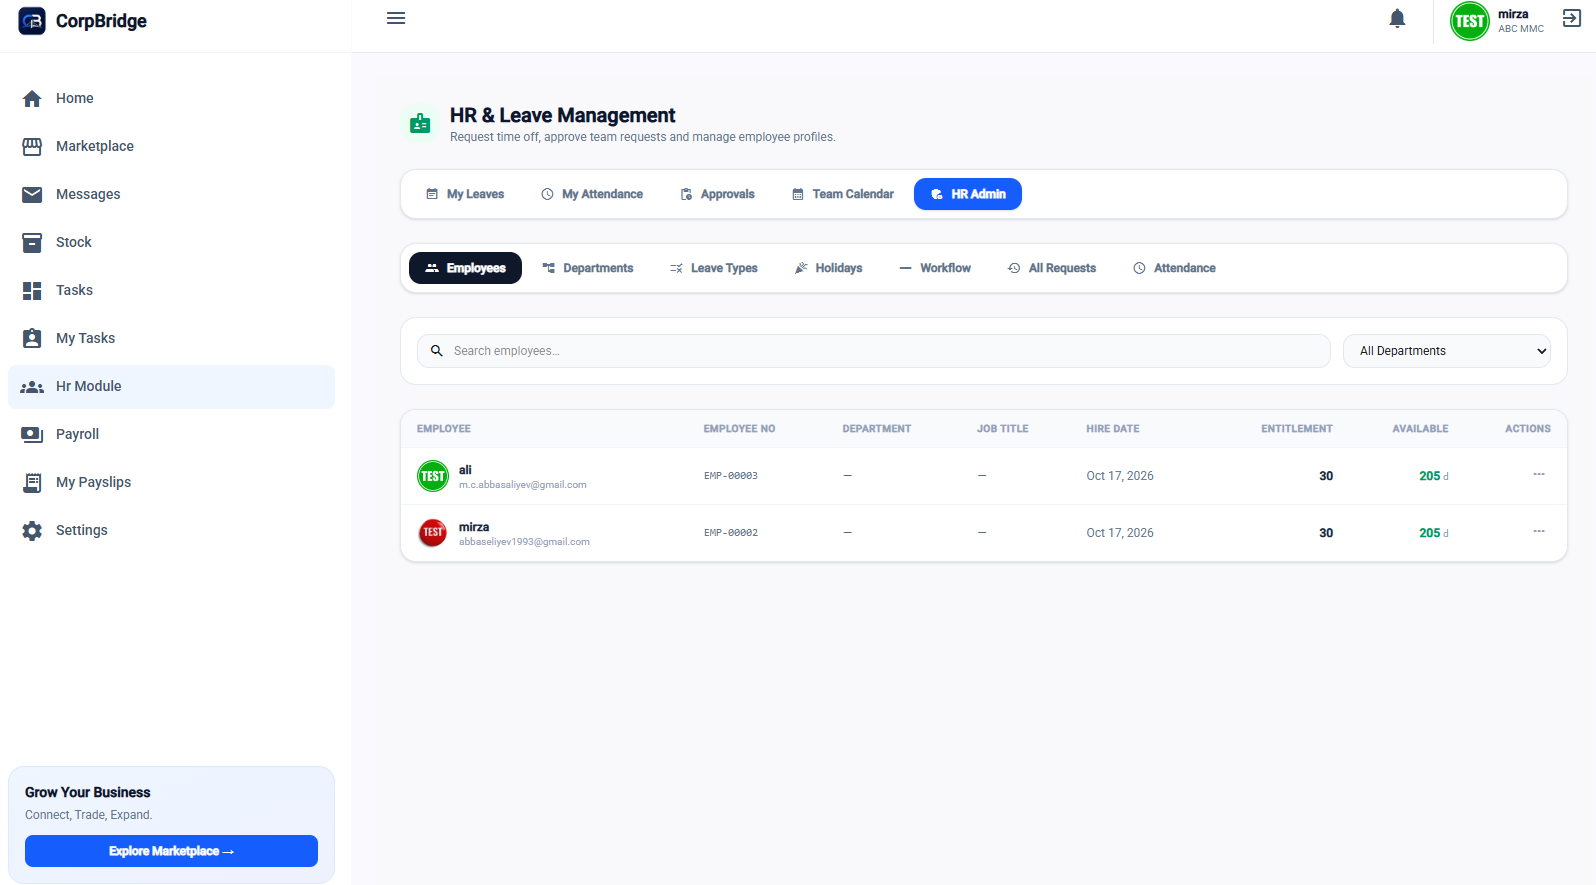
Task: Open the Workflow sub-tab
Action: pos(935,268)
